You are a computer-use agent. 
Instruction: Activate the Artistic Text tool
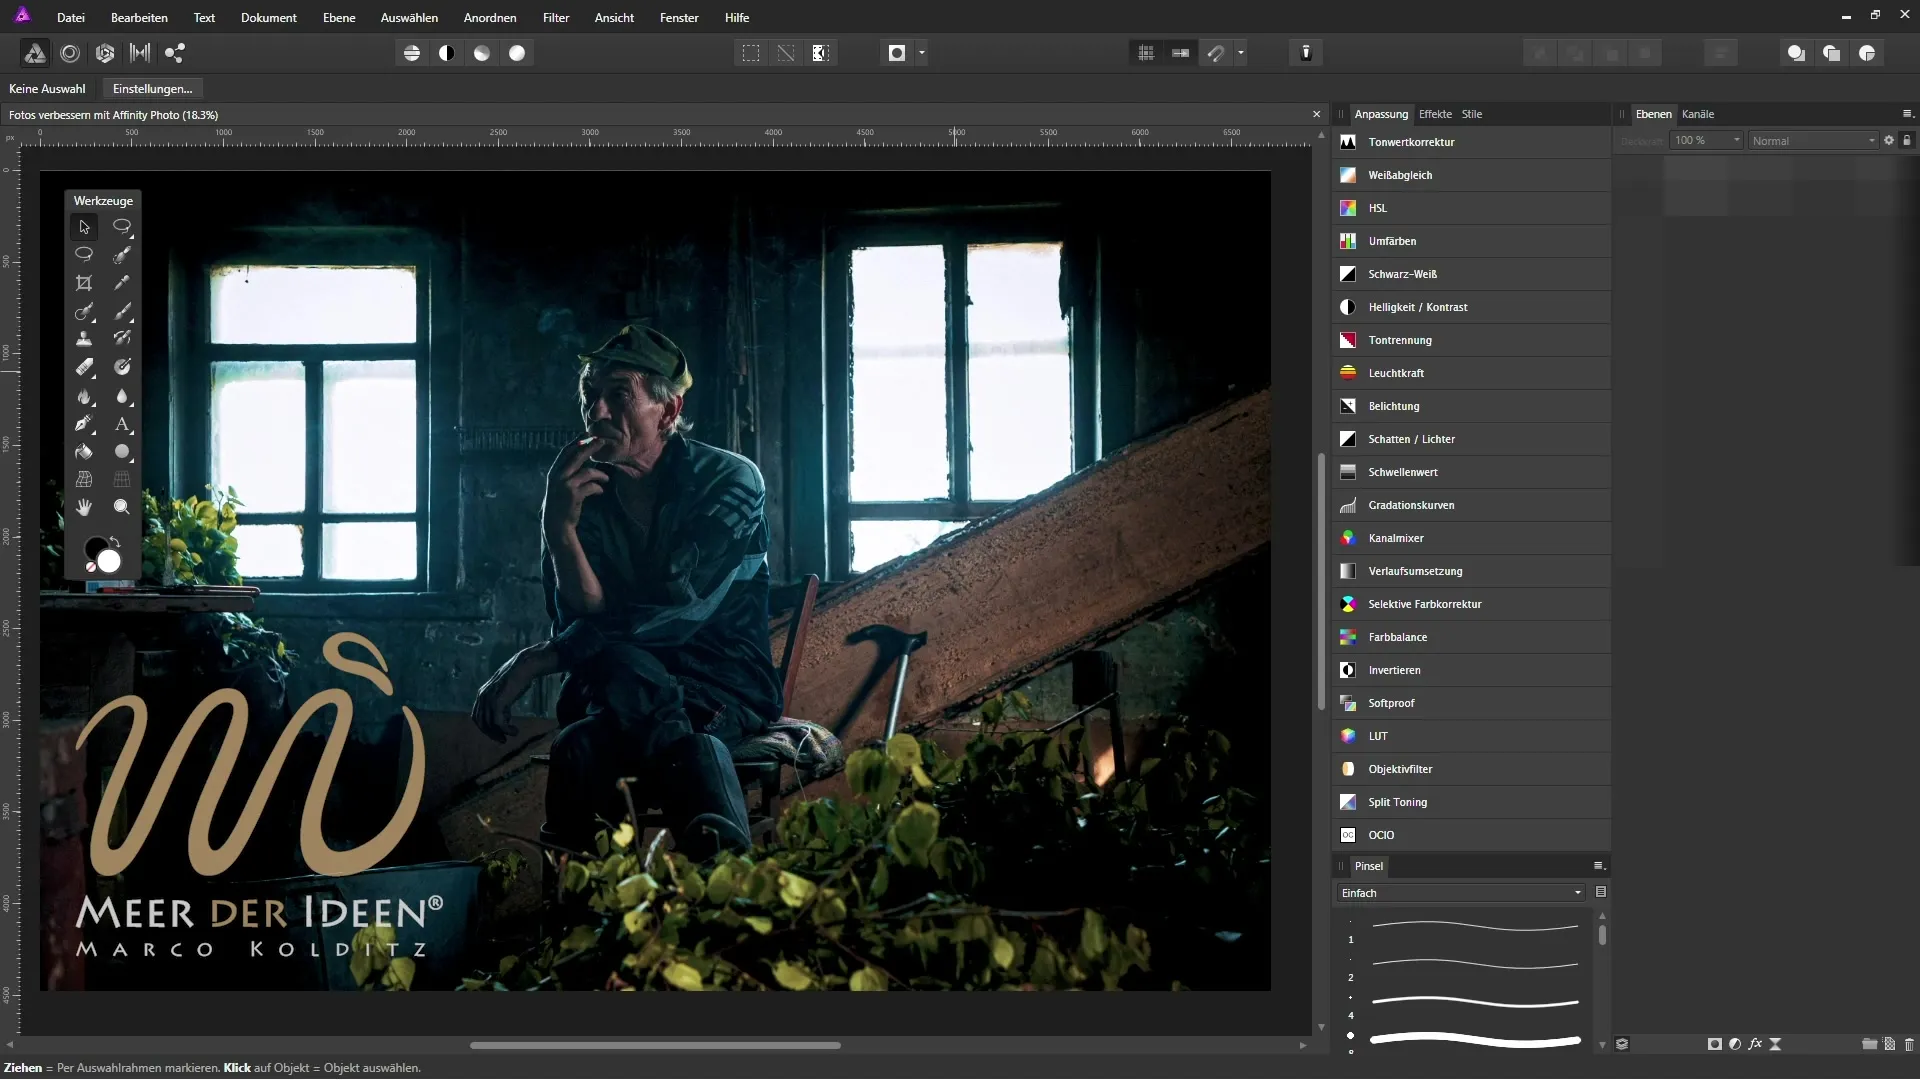point(122,423)
